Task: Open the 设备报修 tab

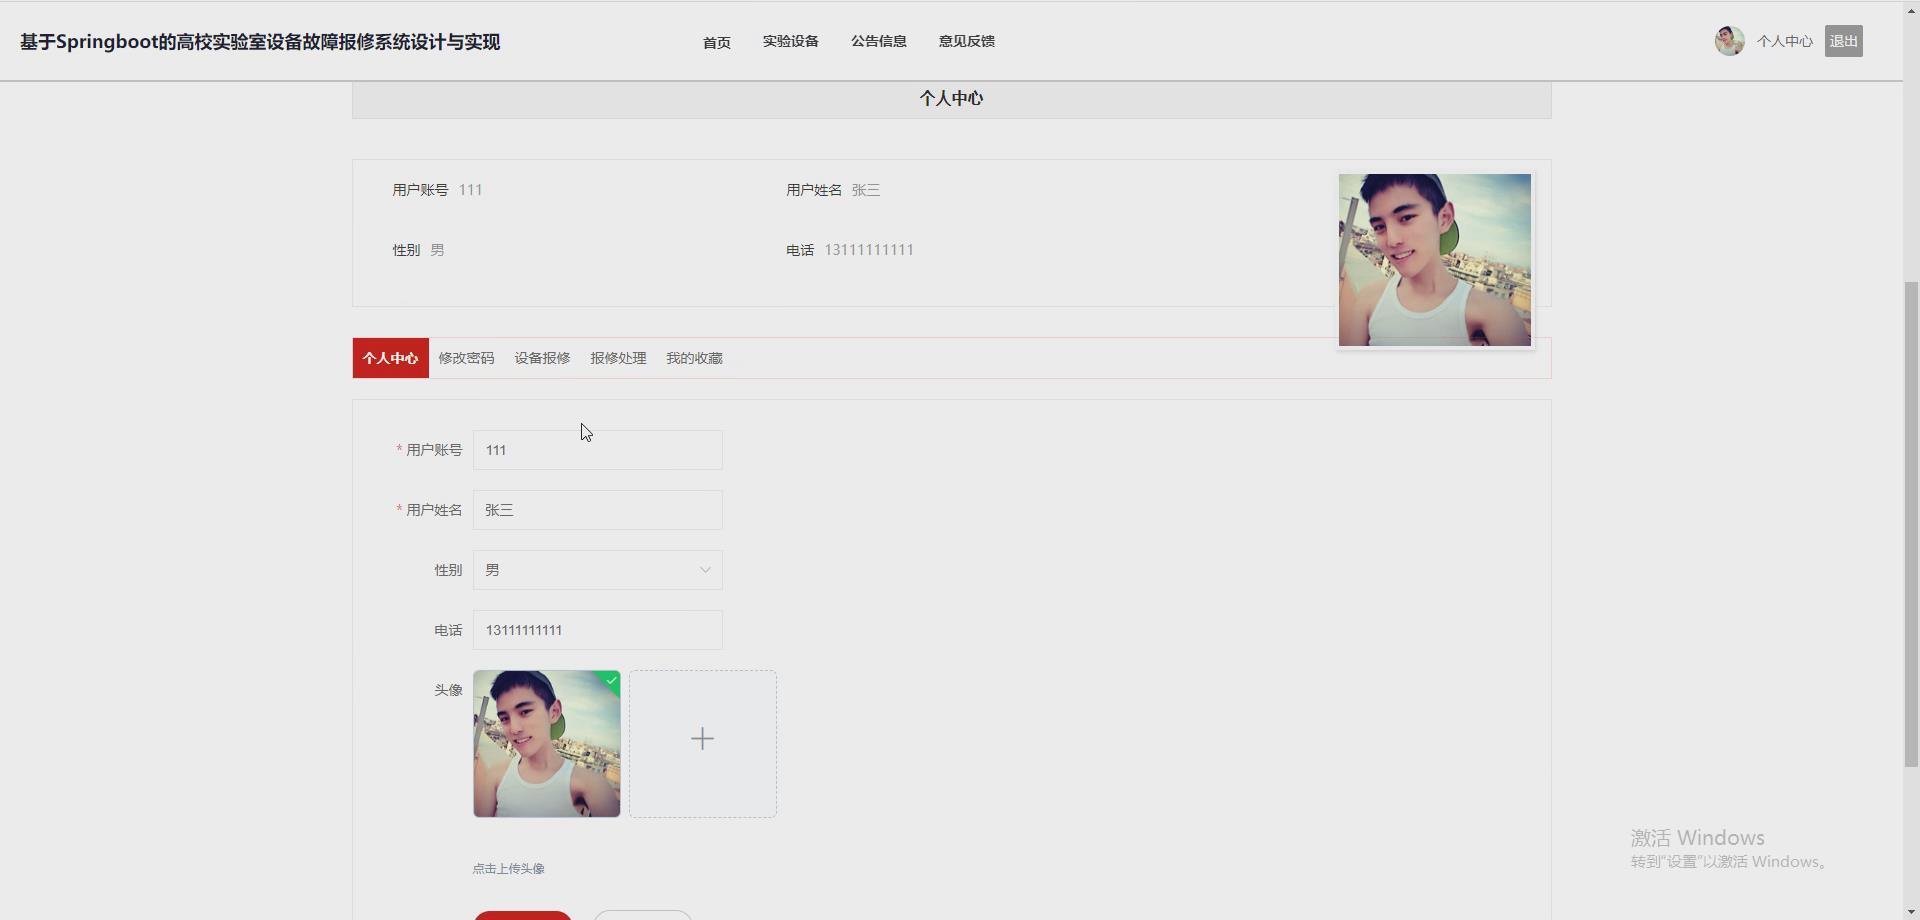Action: point(541,358)
